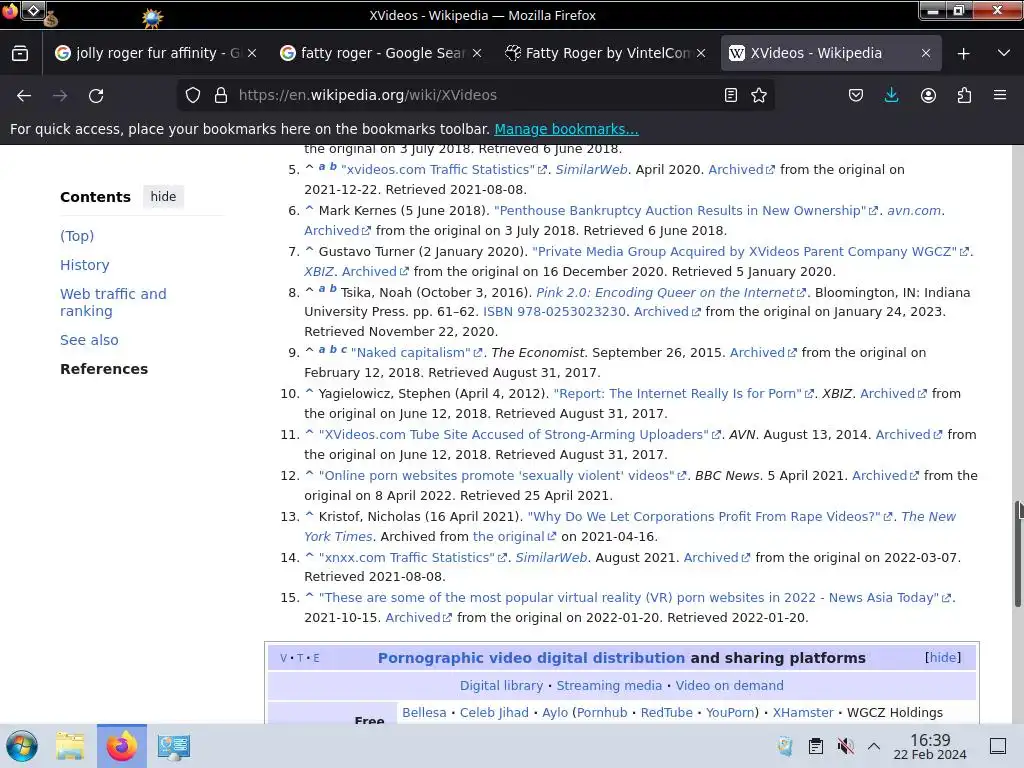This screenshot has height=768, width=1024.
Task: Open the Firefox account menu
Action: coord(928,95)
